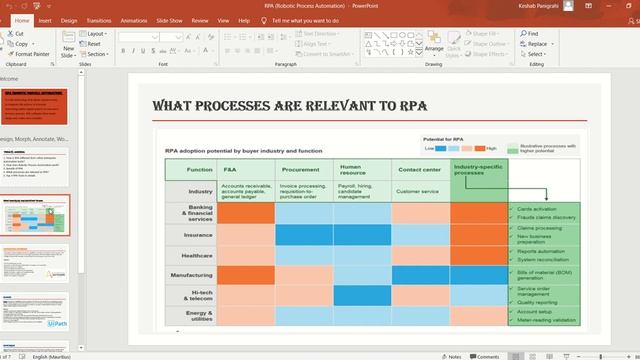Open the View tab
This screenshot has height=360, width=640.
coord(223,20)
